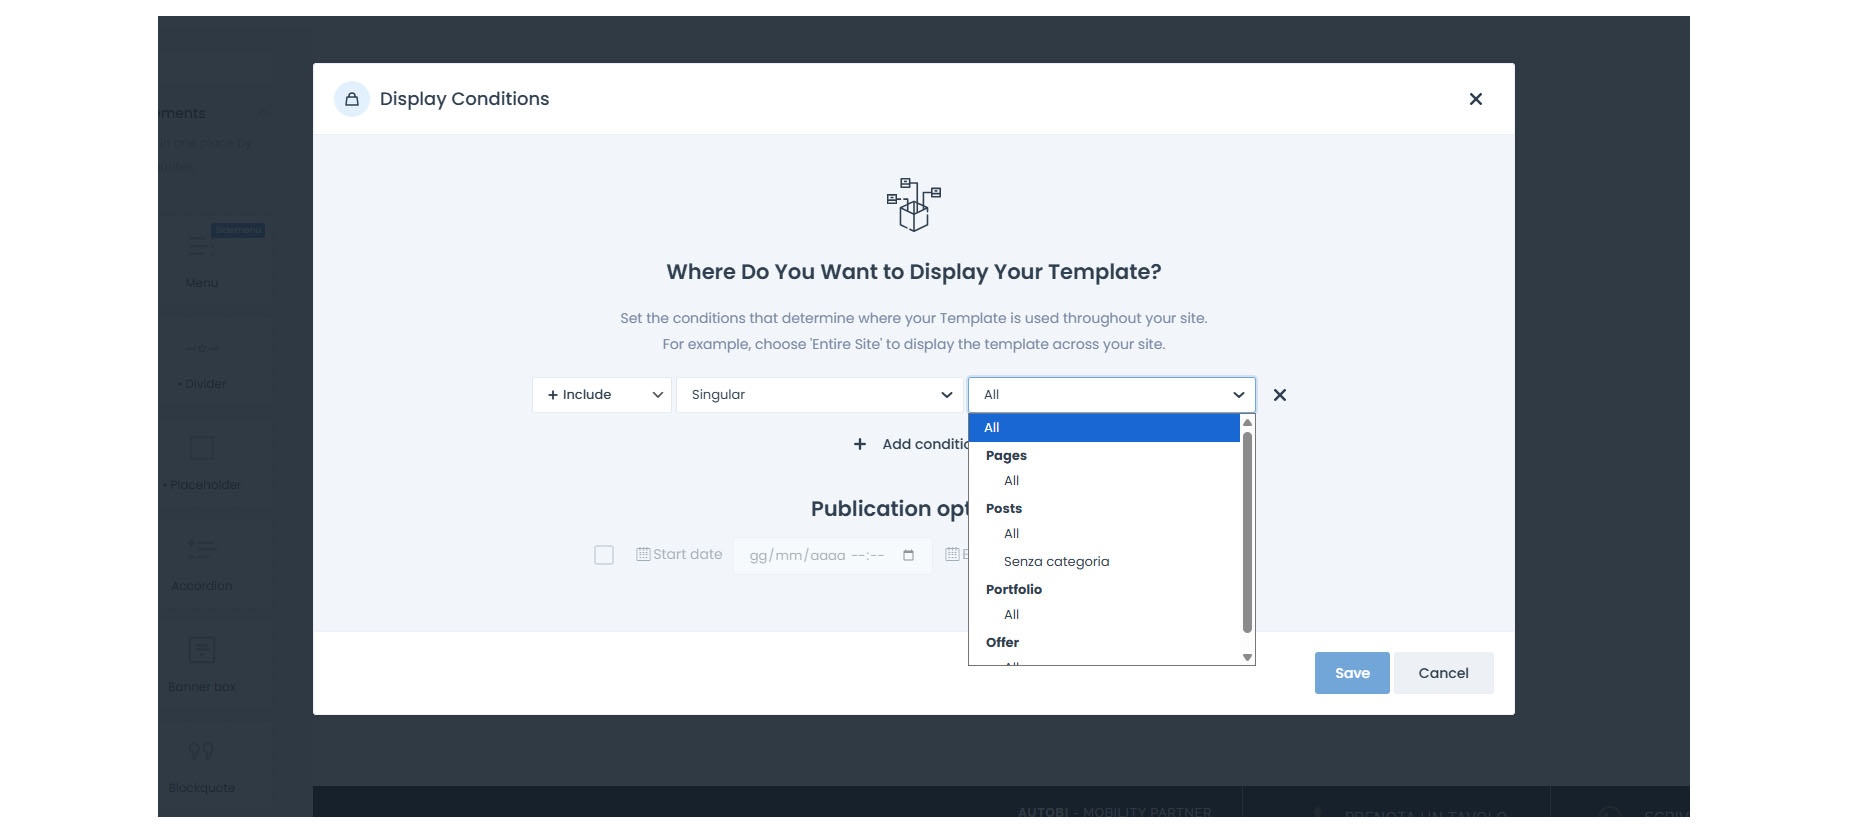Click the plus icon next to Add condition

point(860,444)
